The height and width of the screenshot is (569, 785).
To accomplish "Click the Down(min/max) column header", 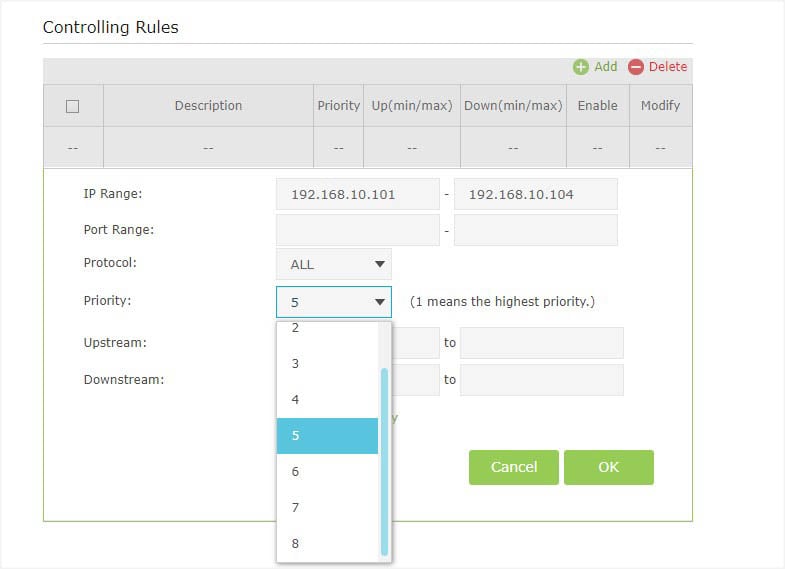I will point(513,106).
